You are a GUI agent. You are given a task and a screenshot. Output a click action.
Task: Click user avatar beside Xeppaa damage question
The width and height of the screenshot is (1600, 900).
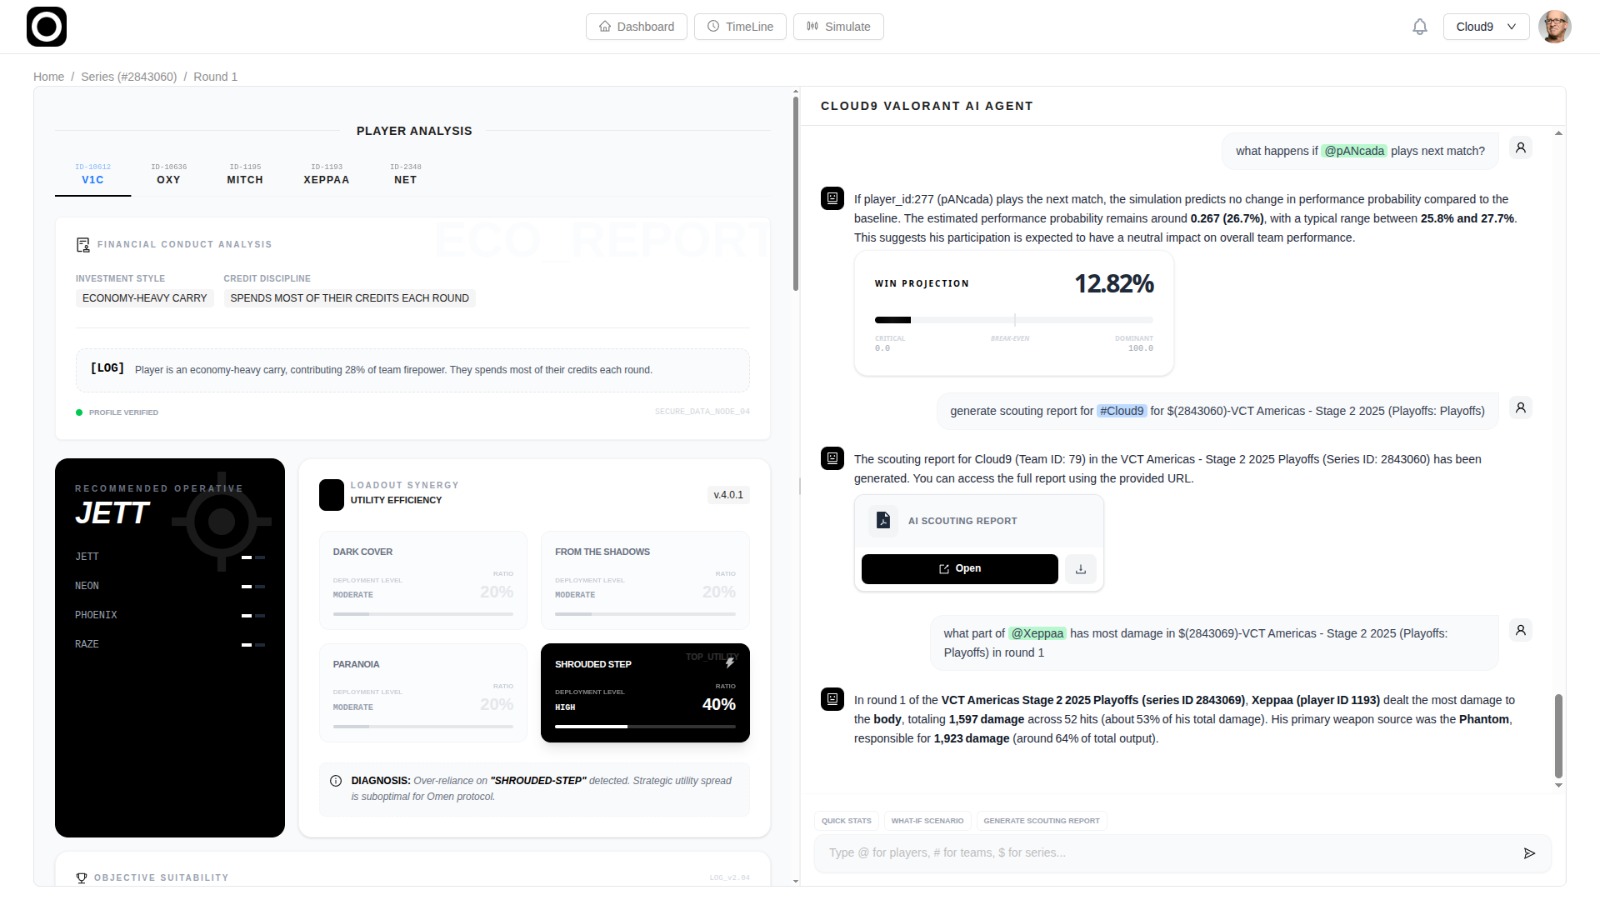1521,630
